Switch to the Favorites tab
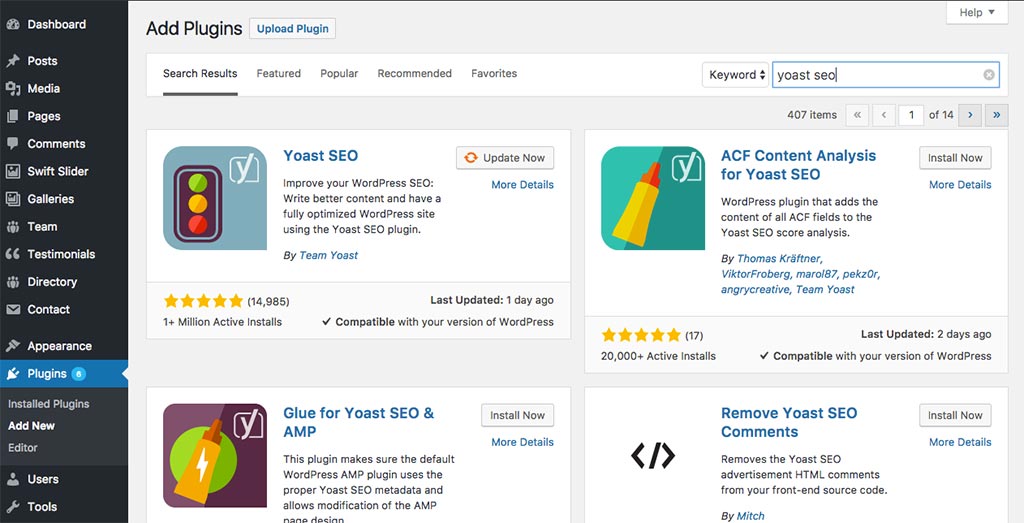The height and width of the screenshot is (523, 1024). pos(494,74)
